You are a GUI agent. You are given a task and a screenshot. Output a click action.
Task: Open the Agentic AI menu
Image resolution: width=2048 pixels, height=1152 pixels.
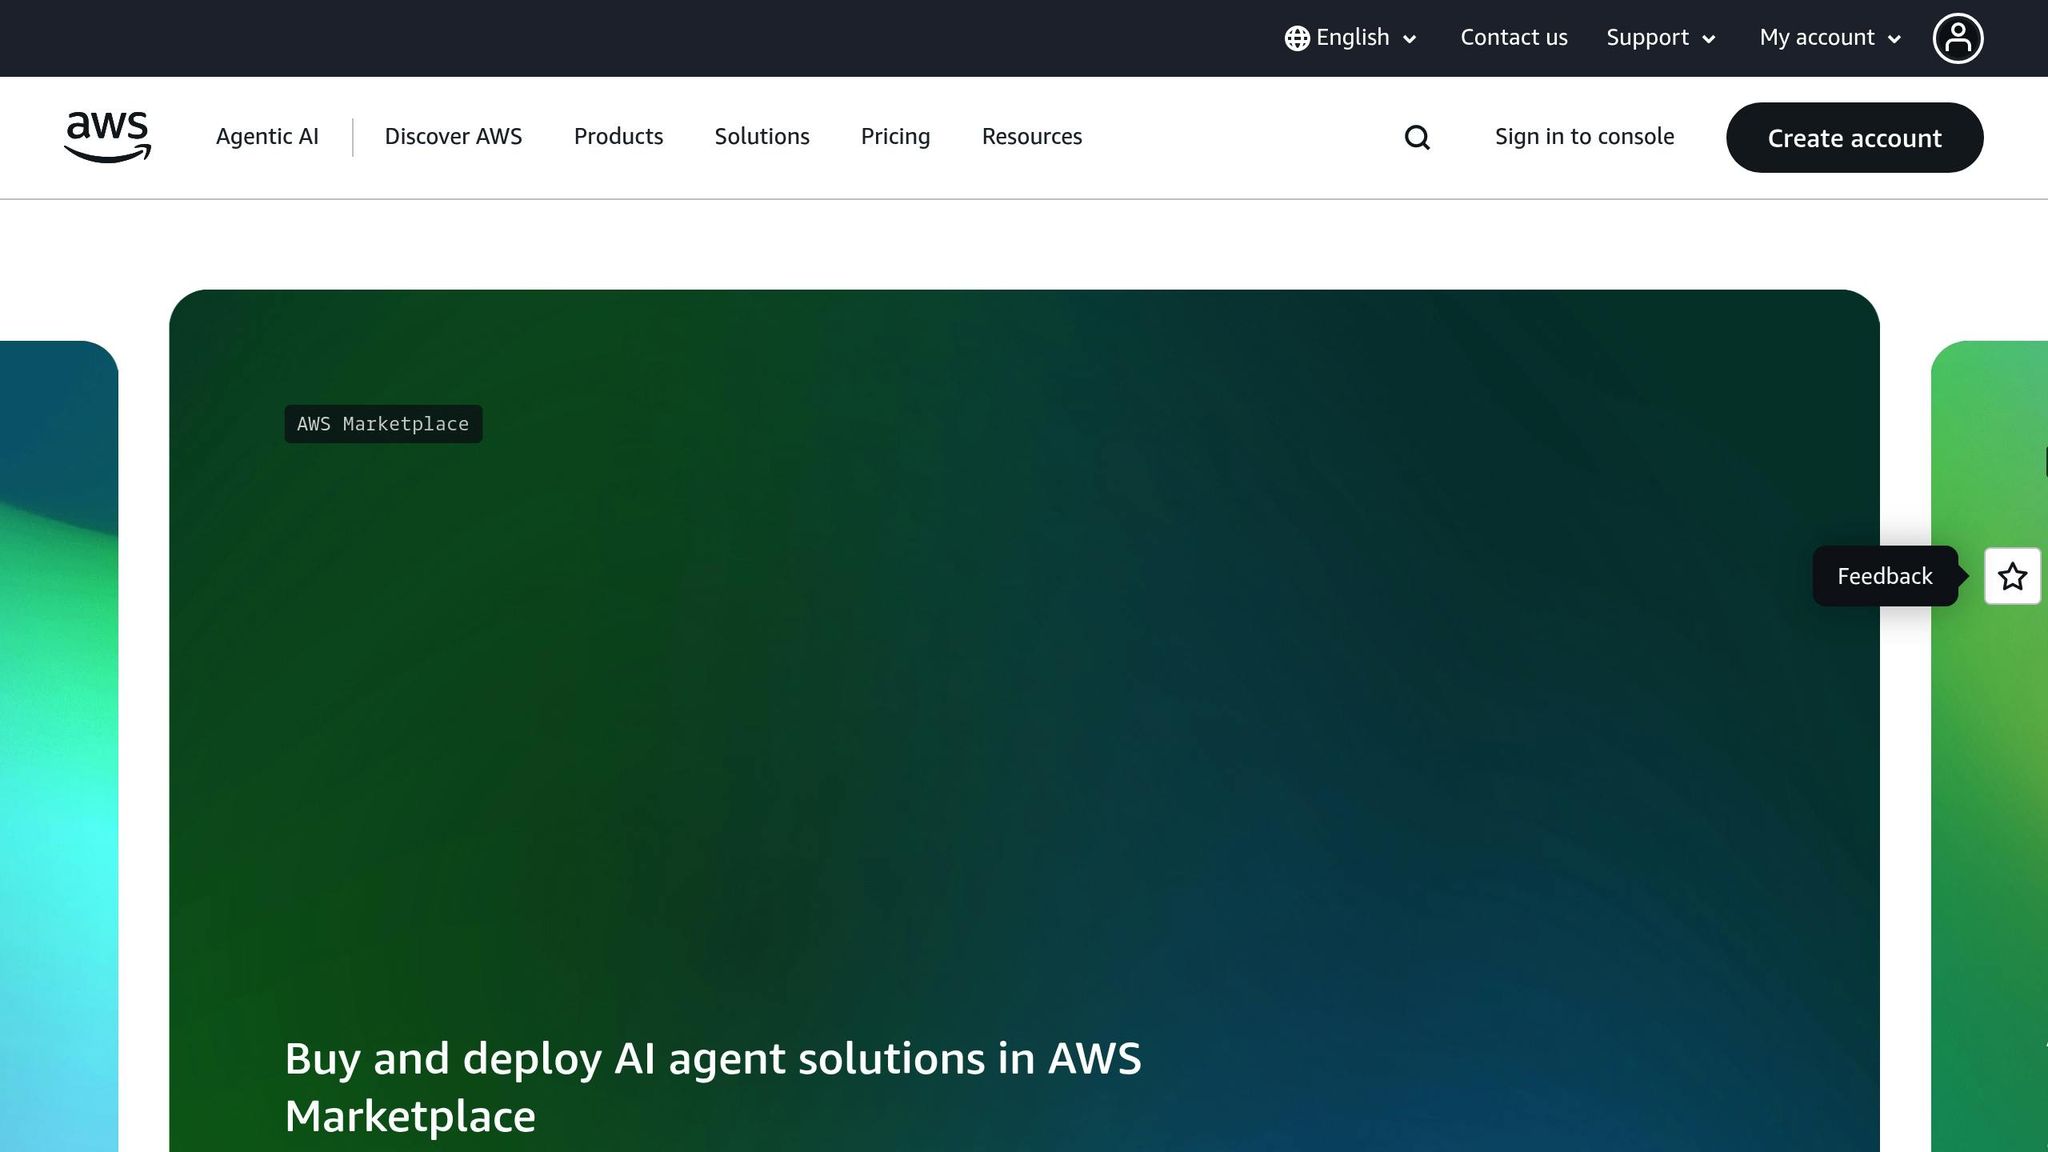267,137
